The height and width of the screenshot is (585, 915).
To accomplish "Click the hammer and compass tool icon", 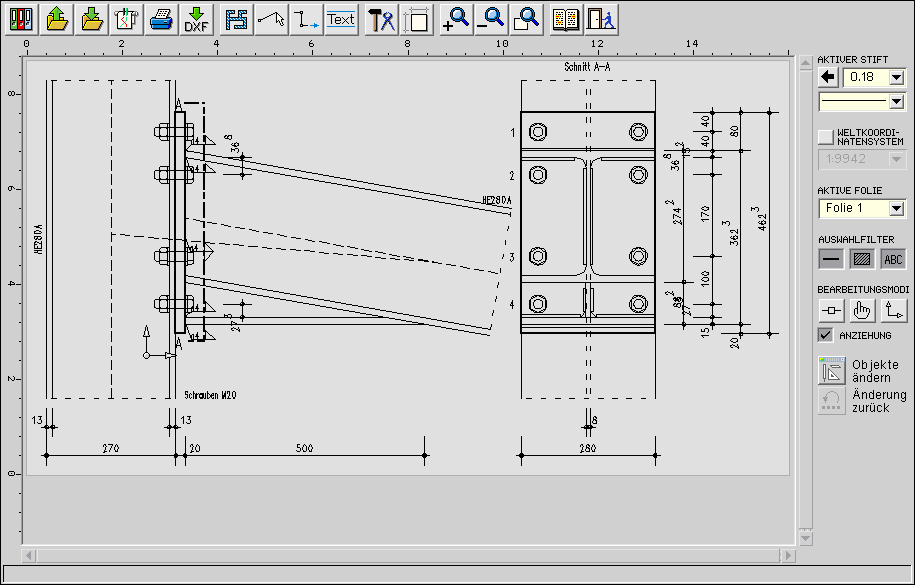I will 381,19.
